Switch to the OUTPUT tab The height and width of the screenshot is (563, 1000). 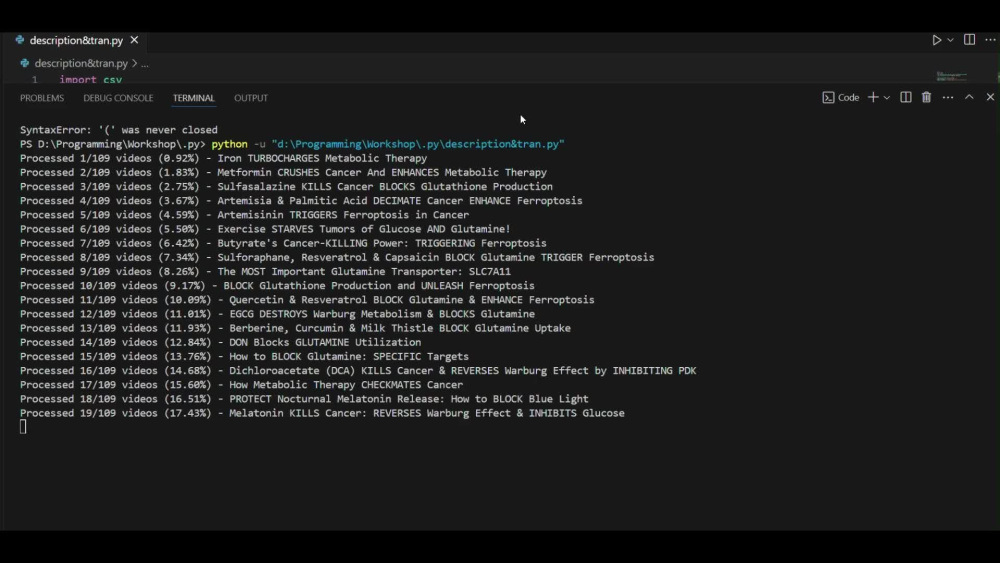pos(251,98)
